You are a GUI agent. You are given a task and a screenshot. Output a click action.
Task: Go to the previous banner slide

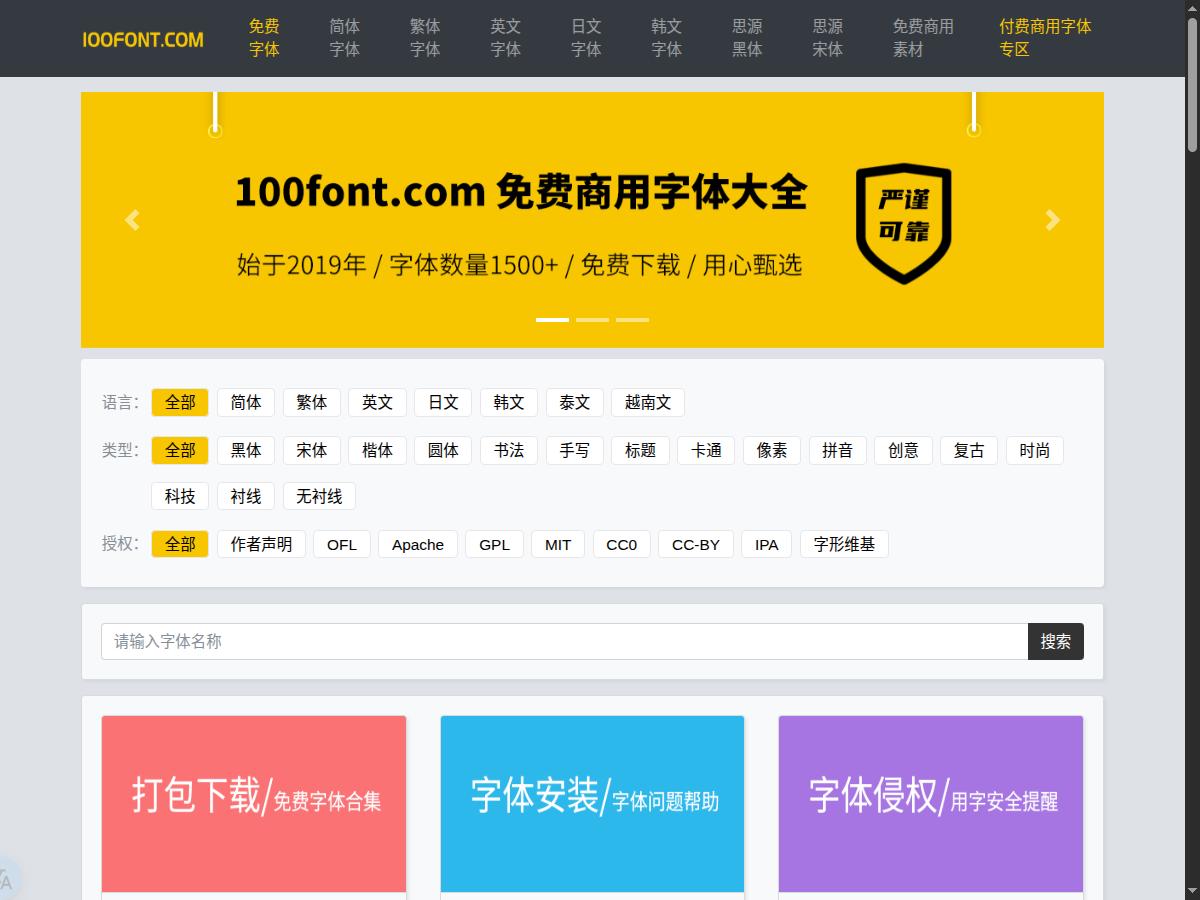click(132, 220)
